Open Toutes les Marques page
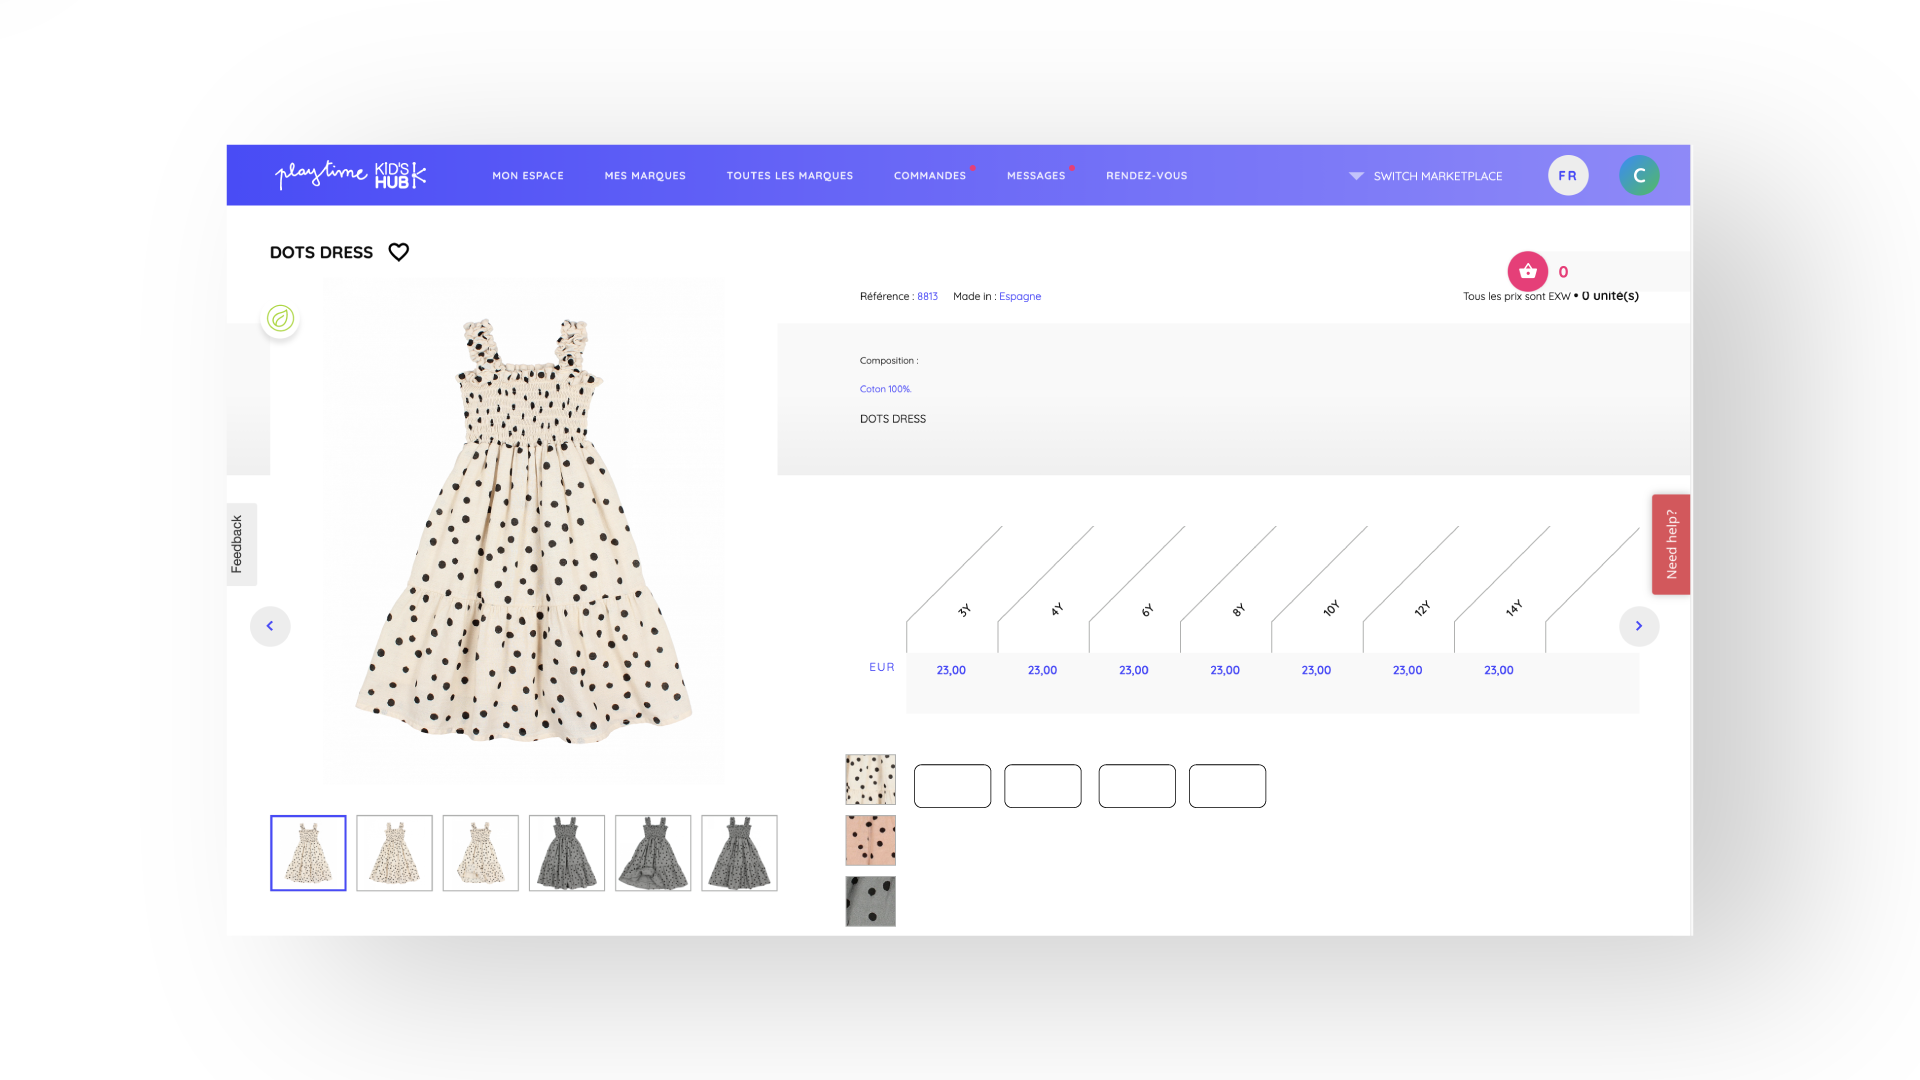This screenshot has width=1920, height=1080. click(790, 176)
